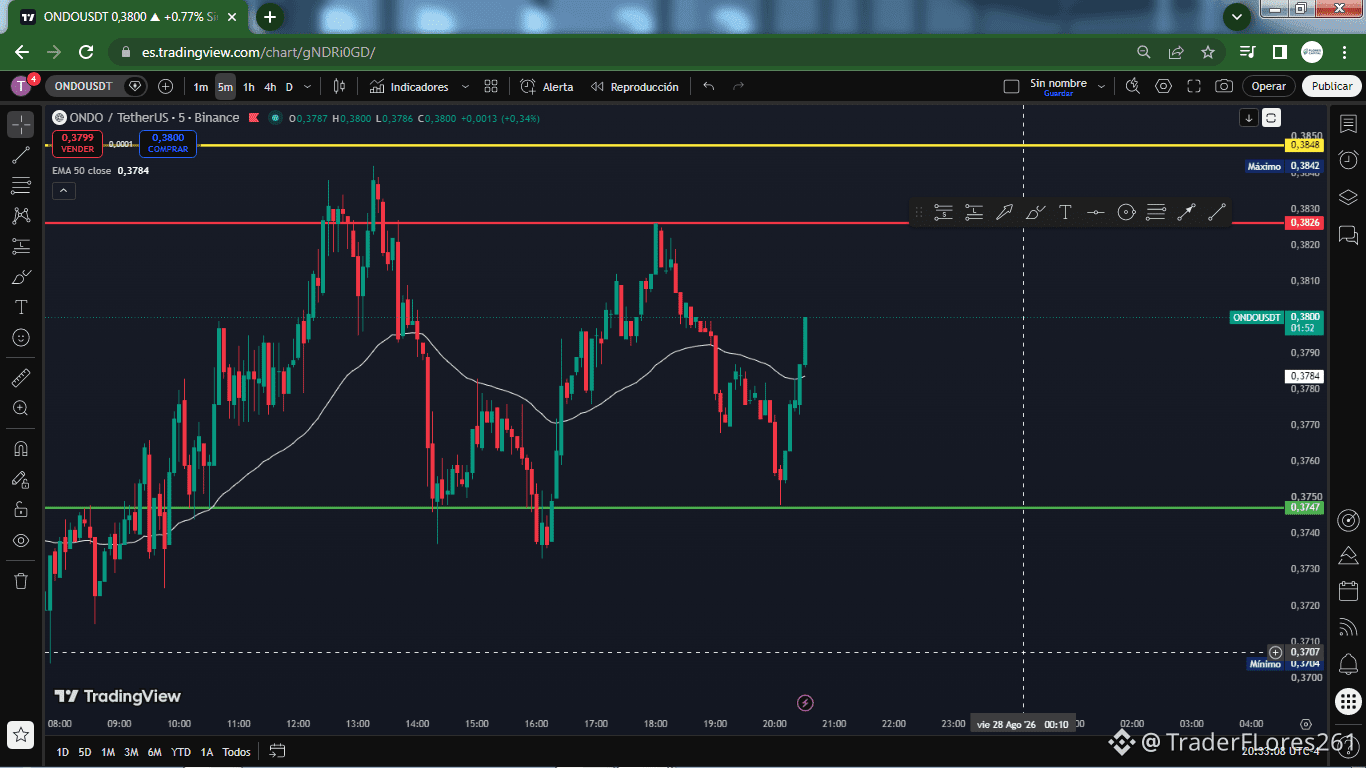Image resolution: width=1366 pixels, height=768 pixels.
Task: Collapse the indicator legend chevron
Action: [x=63, y=190]
